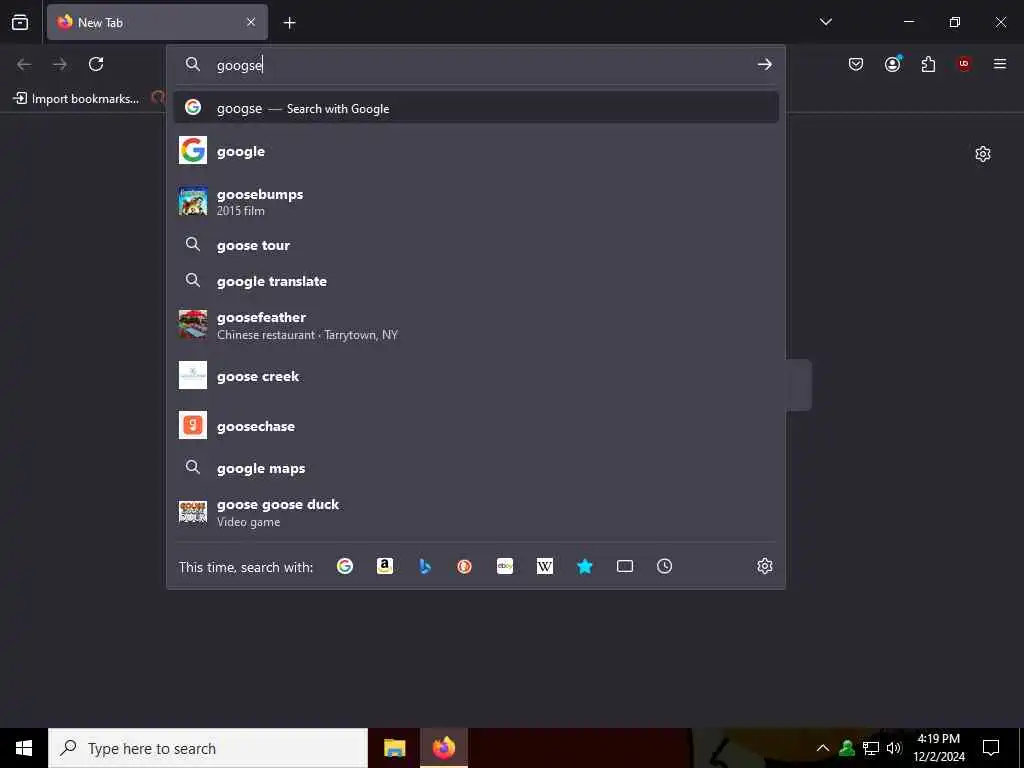Open a new tab with plus button
The width and height of the screenshot is (1024, 768).
(x=289, y=23)
